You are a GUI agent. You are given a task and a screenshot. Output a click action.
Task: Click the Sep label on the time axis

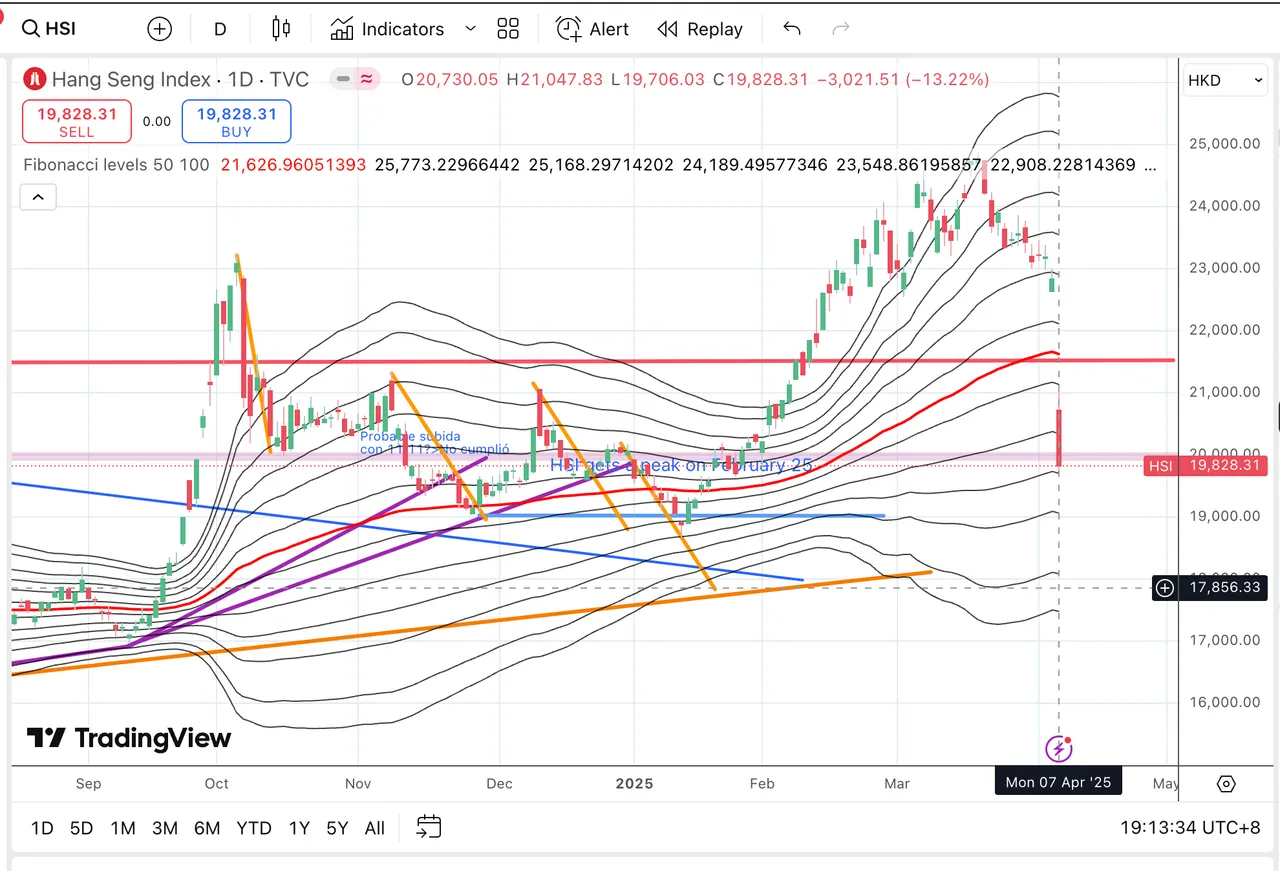coord(88,783)
